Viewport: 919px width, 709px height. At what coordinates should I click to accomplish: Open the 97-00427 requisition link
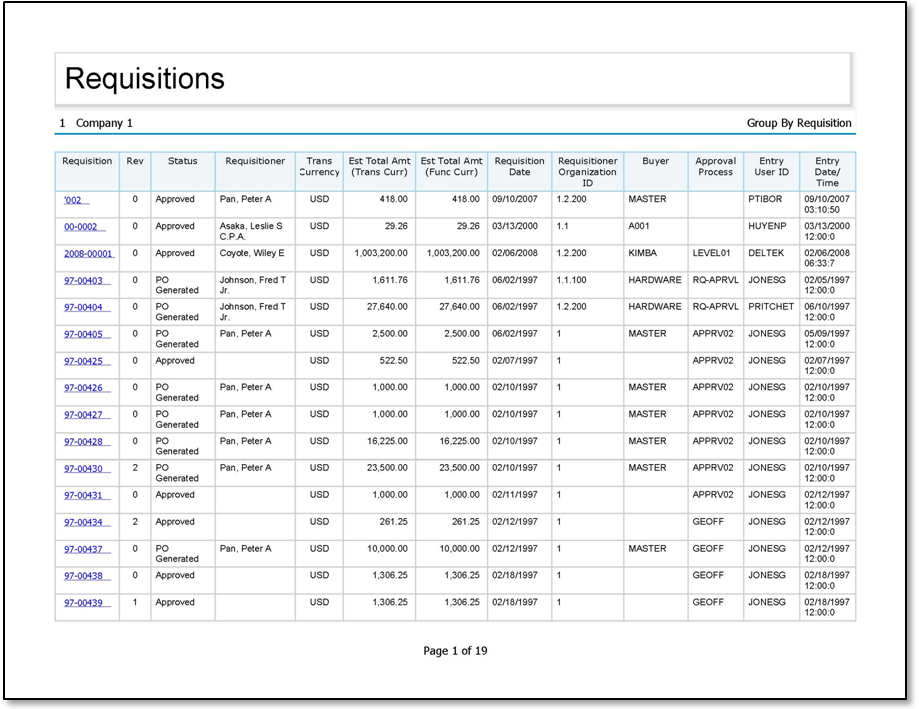83,415
